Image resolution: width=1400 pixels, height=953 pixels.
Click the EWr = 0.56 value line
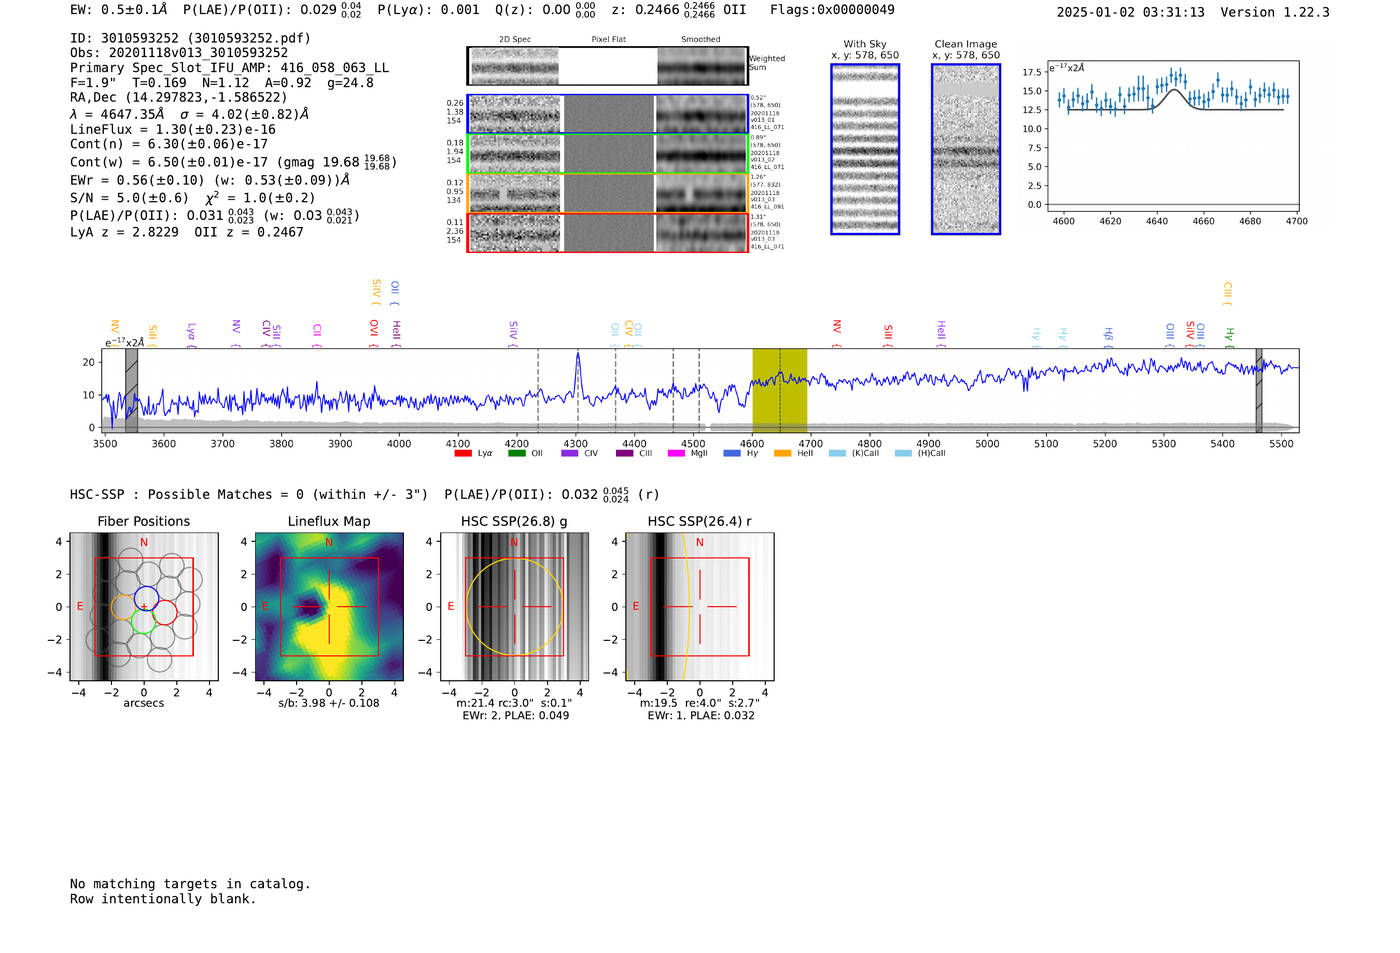click(x=210, y=180)
